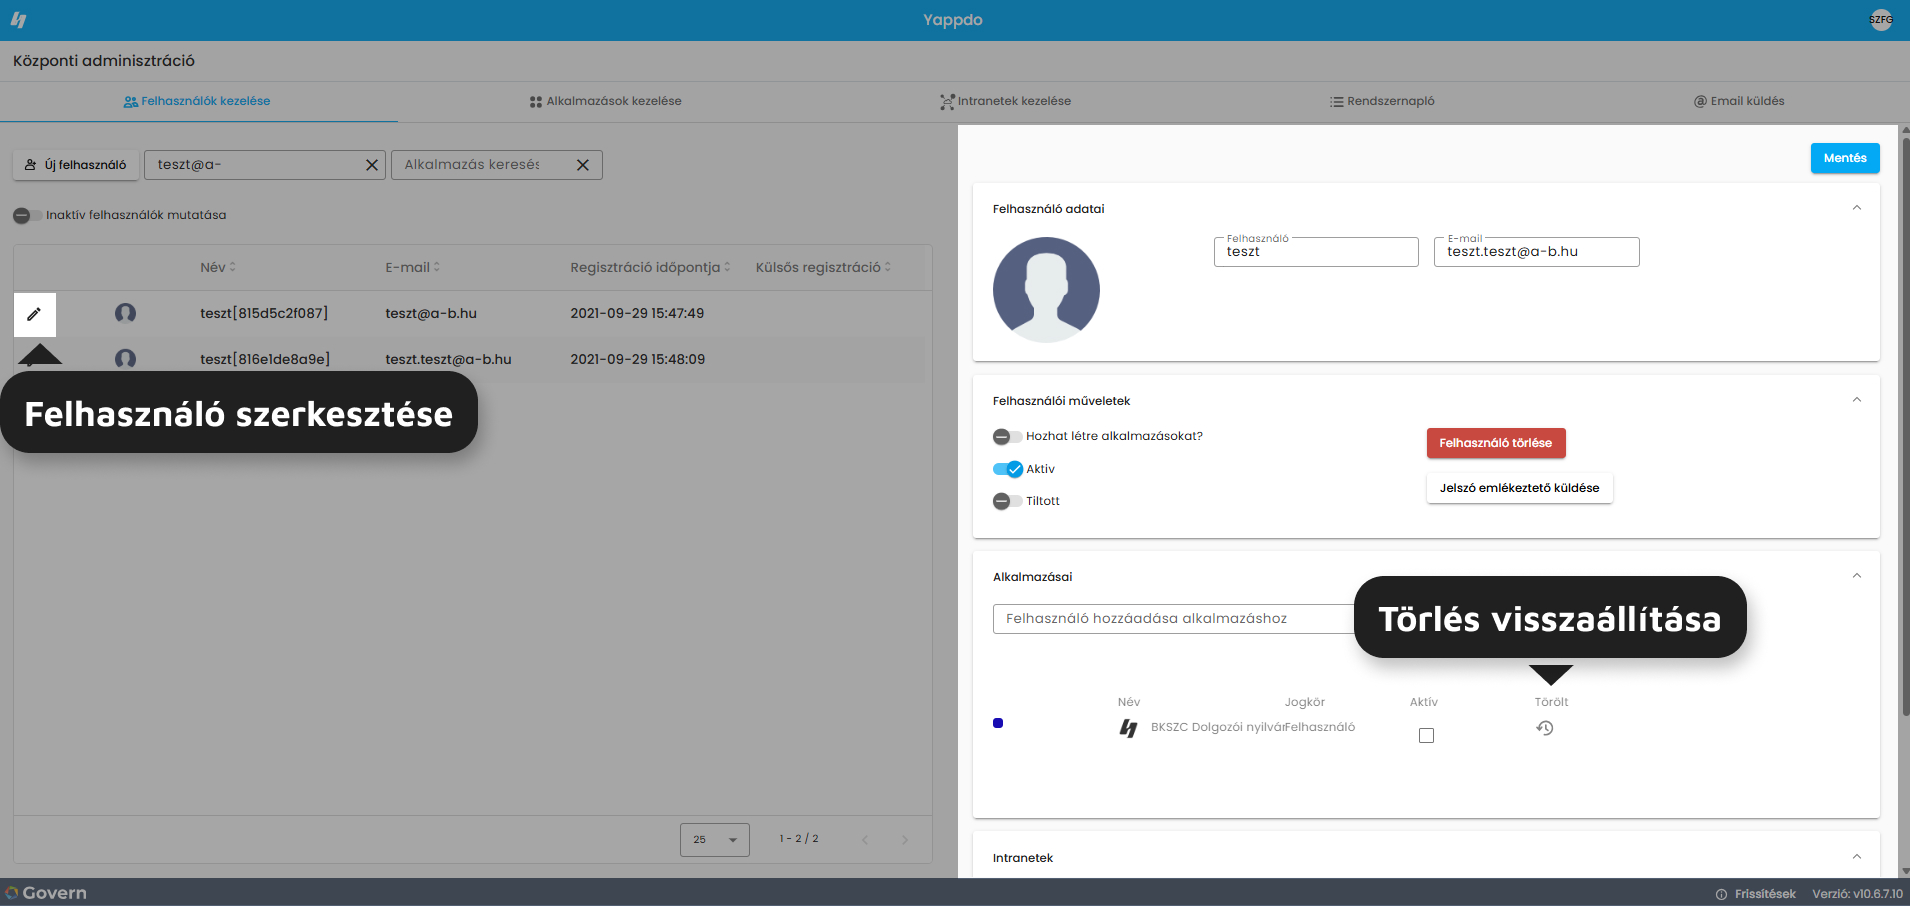This screenshot has height=906, width=1910.
Task: Click the BKSZC Dolgozói application icon
Action: tap(1128, 728)
